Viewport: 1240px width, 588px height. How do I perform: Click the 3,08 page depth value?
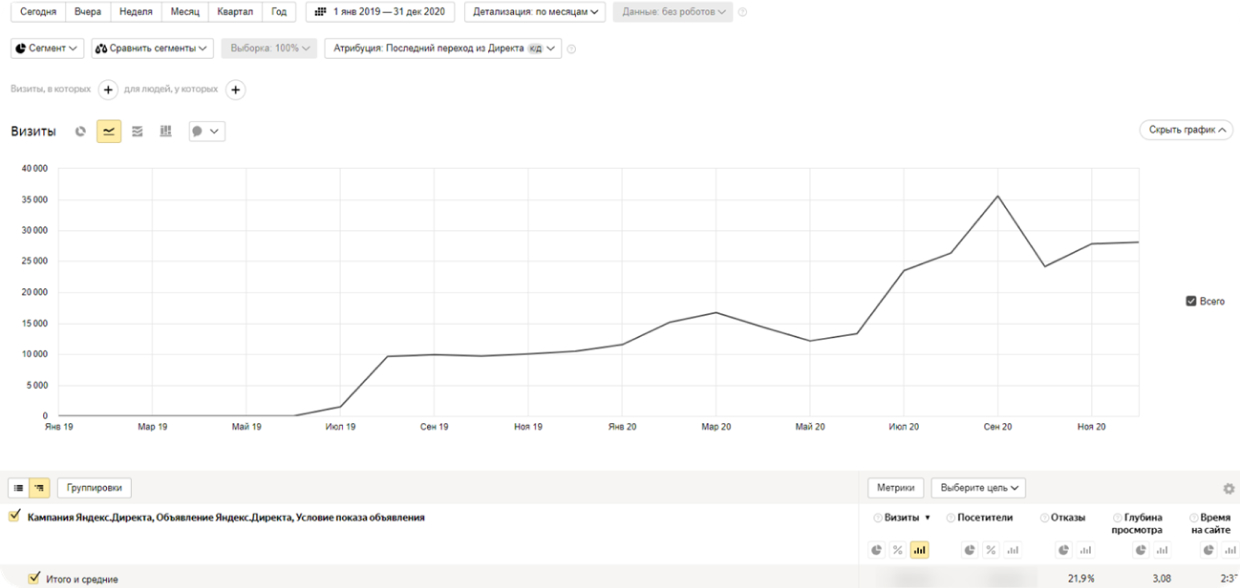(x=1160, y=578)
